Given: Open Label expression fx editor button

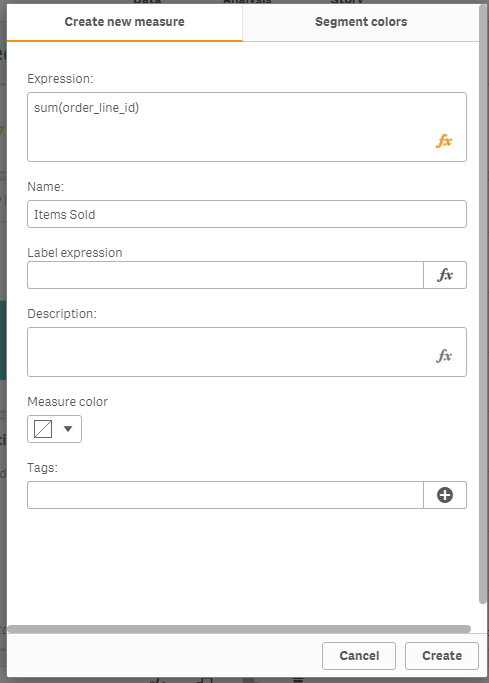Looking at the screenshot, I should click(445, 275).
